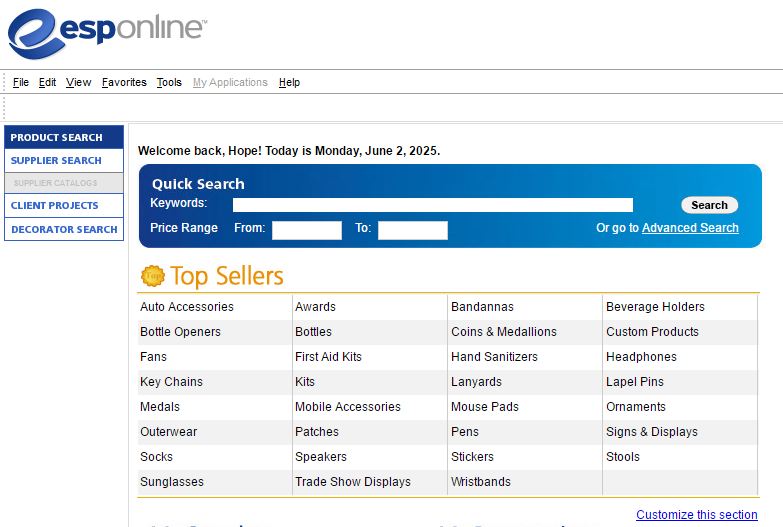The width and height of the screenshot is (783, 527).
Task: Open First Aid Kits category
Action: [328, 357]
